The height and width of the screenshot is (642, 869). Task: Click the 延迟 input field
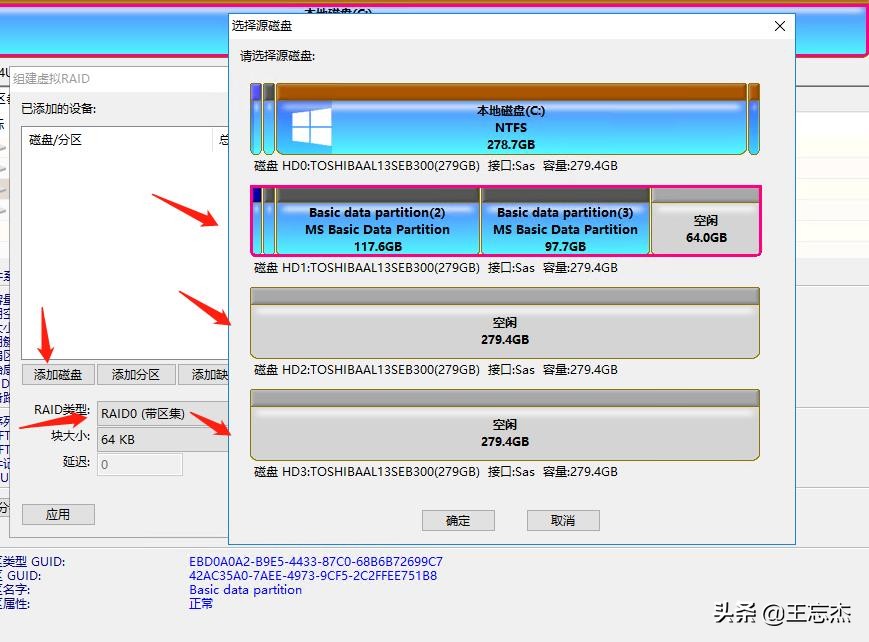[x=139, y=464]
